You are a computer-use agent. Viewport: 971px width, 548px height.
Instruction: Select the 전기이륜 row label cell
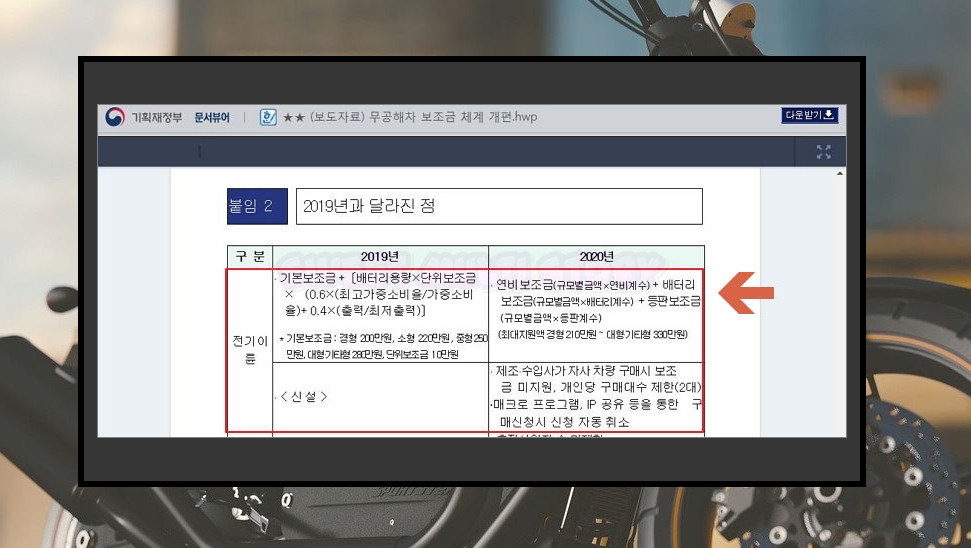(250, 350)
